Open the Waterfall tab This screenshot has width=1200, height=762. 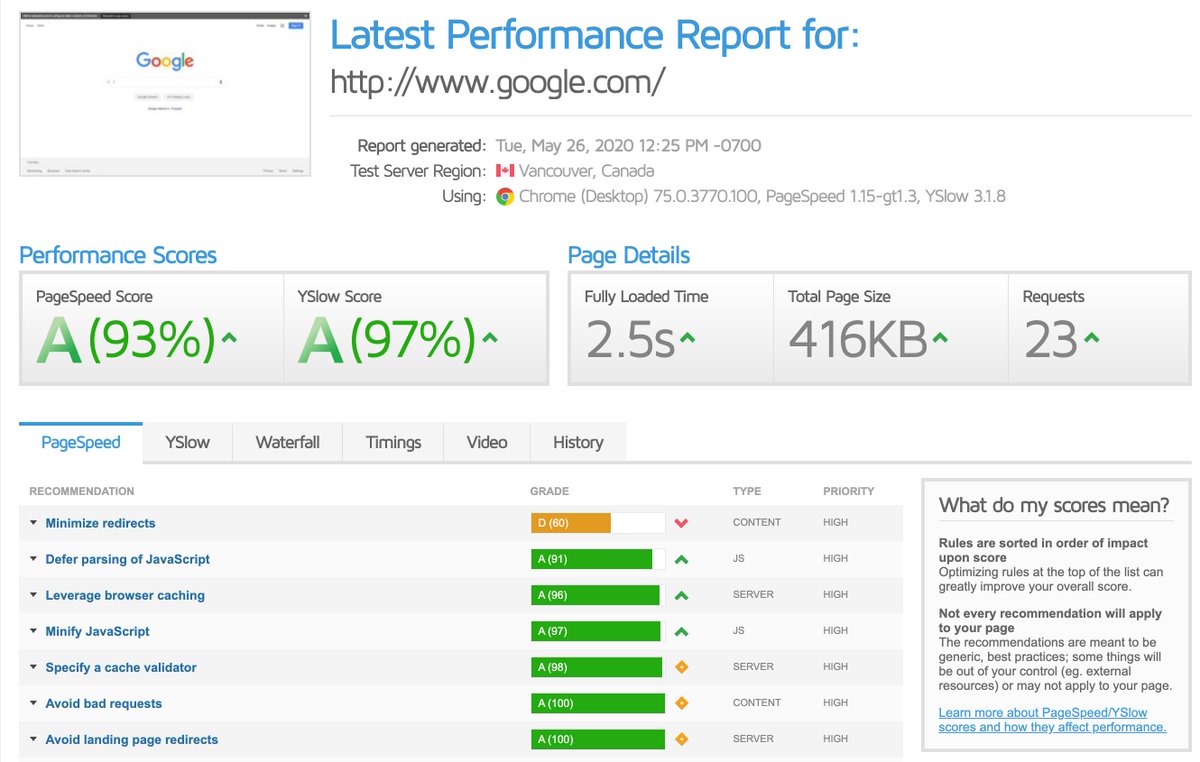pyautogui.click(x=288, y=442)
